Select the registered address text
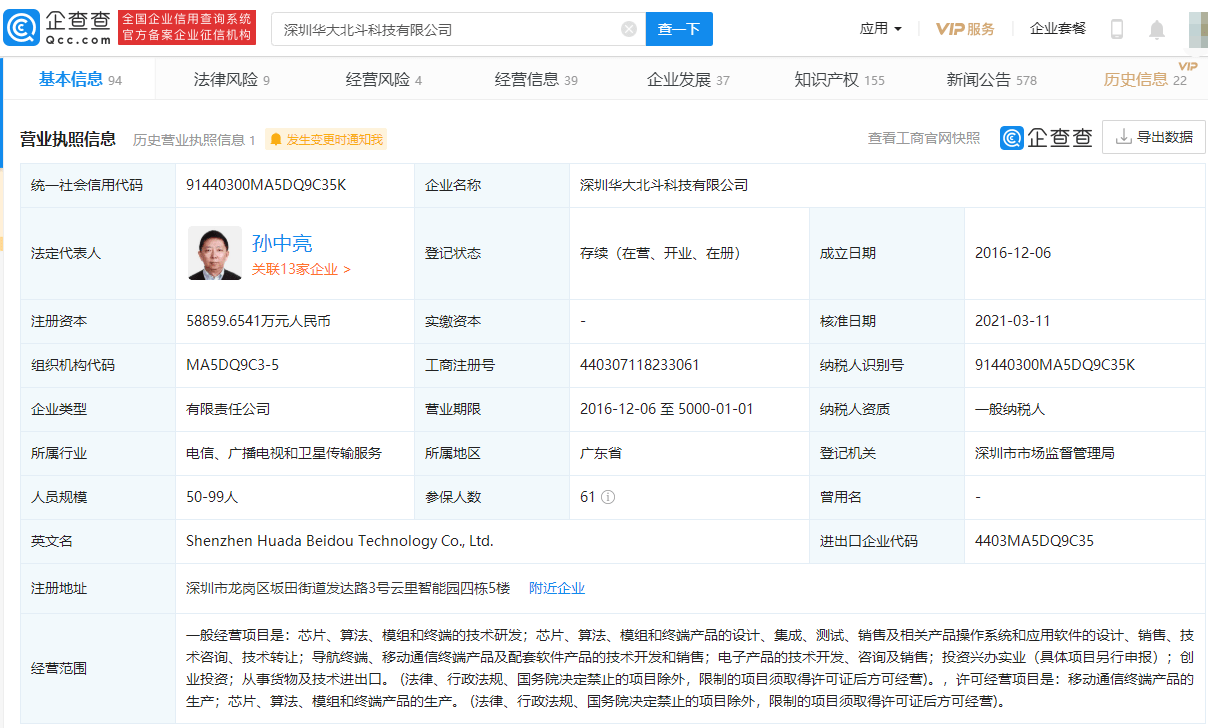 [348, 588]
